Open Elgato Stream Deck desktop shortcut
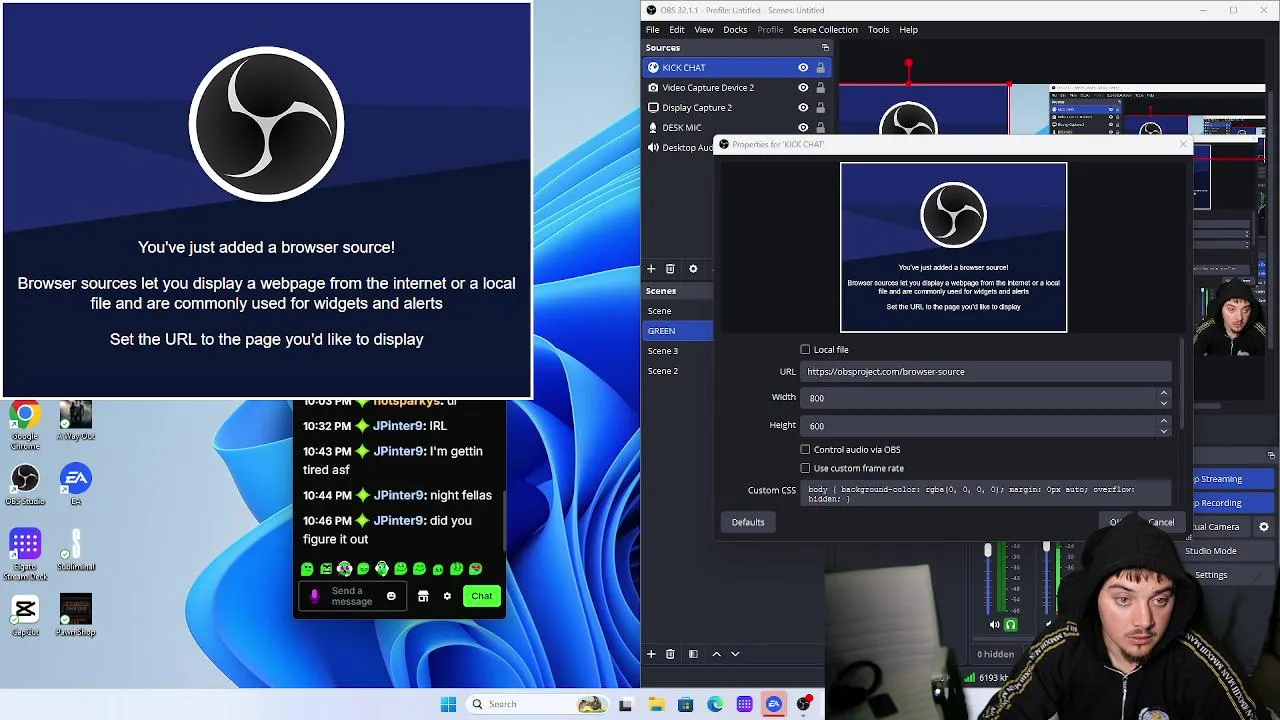Image resolution: width=1280 pixels, height=720 pixels. pos(25,555)
